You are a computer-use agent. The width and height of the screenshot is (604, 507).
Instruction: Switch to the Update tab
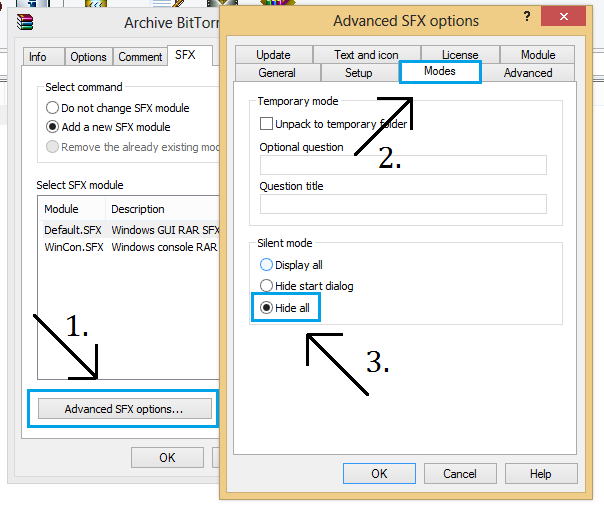point(273,55)
